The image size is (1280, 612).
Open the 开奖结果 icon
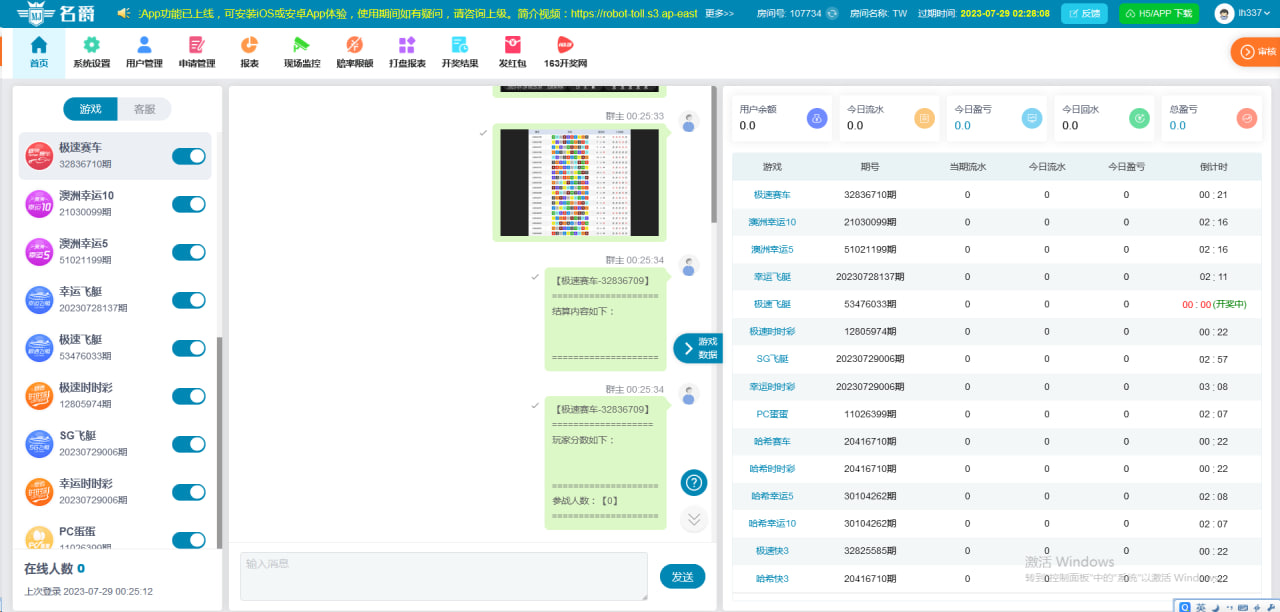click(x=460, y=46)
